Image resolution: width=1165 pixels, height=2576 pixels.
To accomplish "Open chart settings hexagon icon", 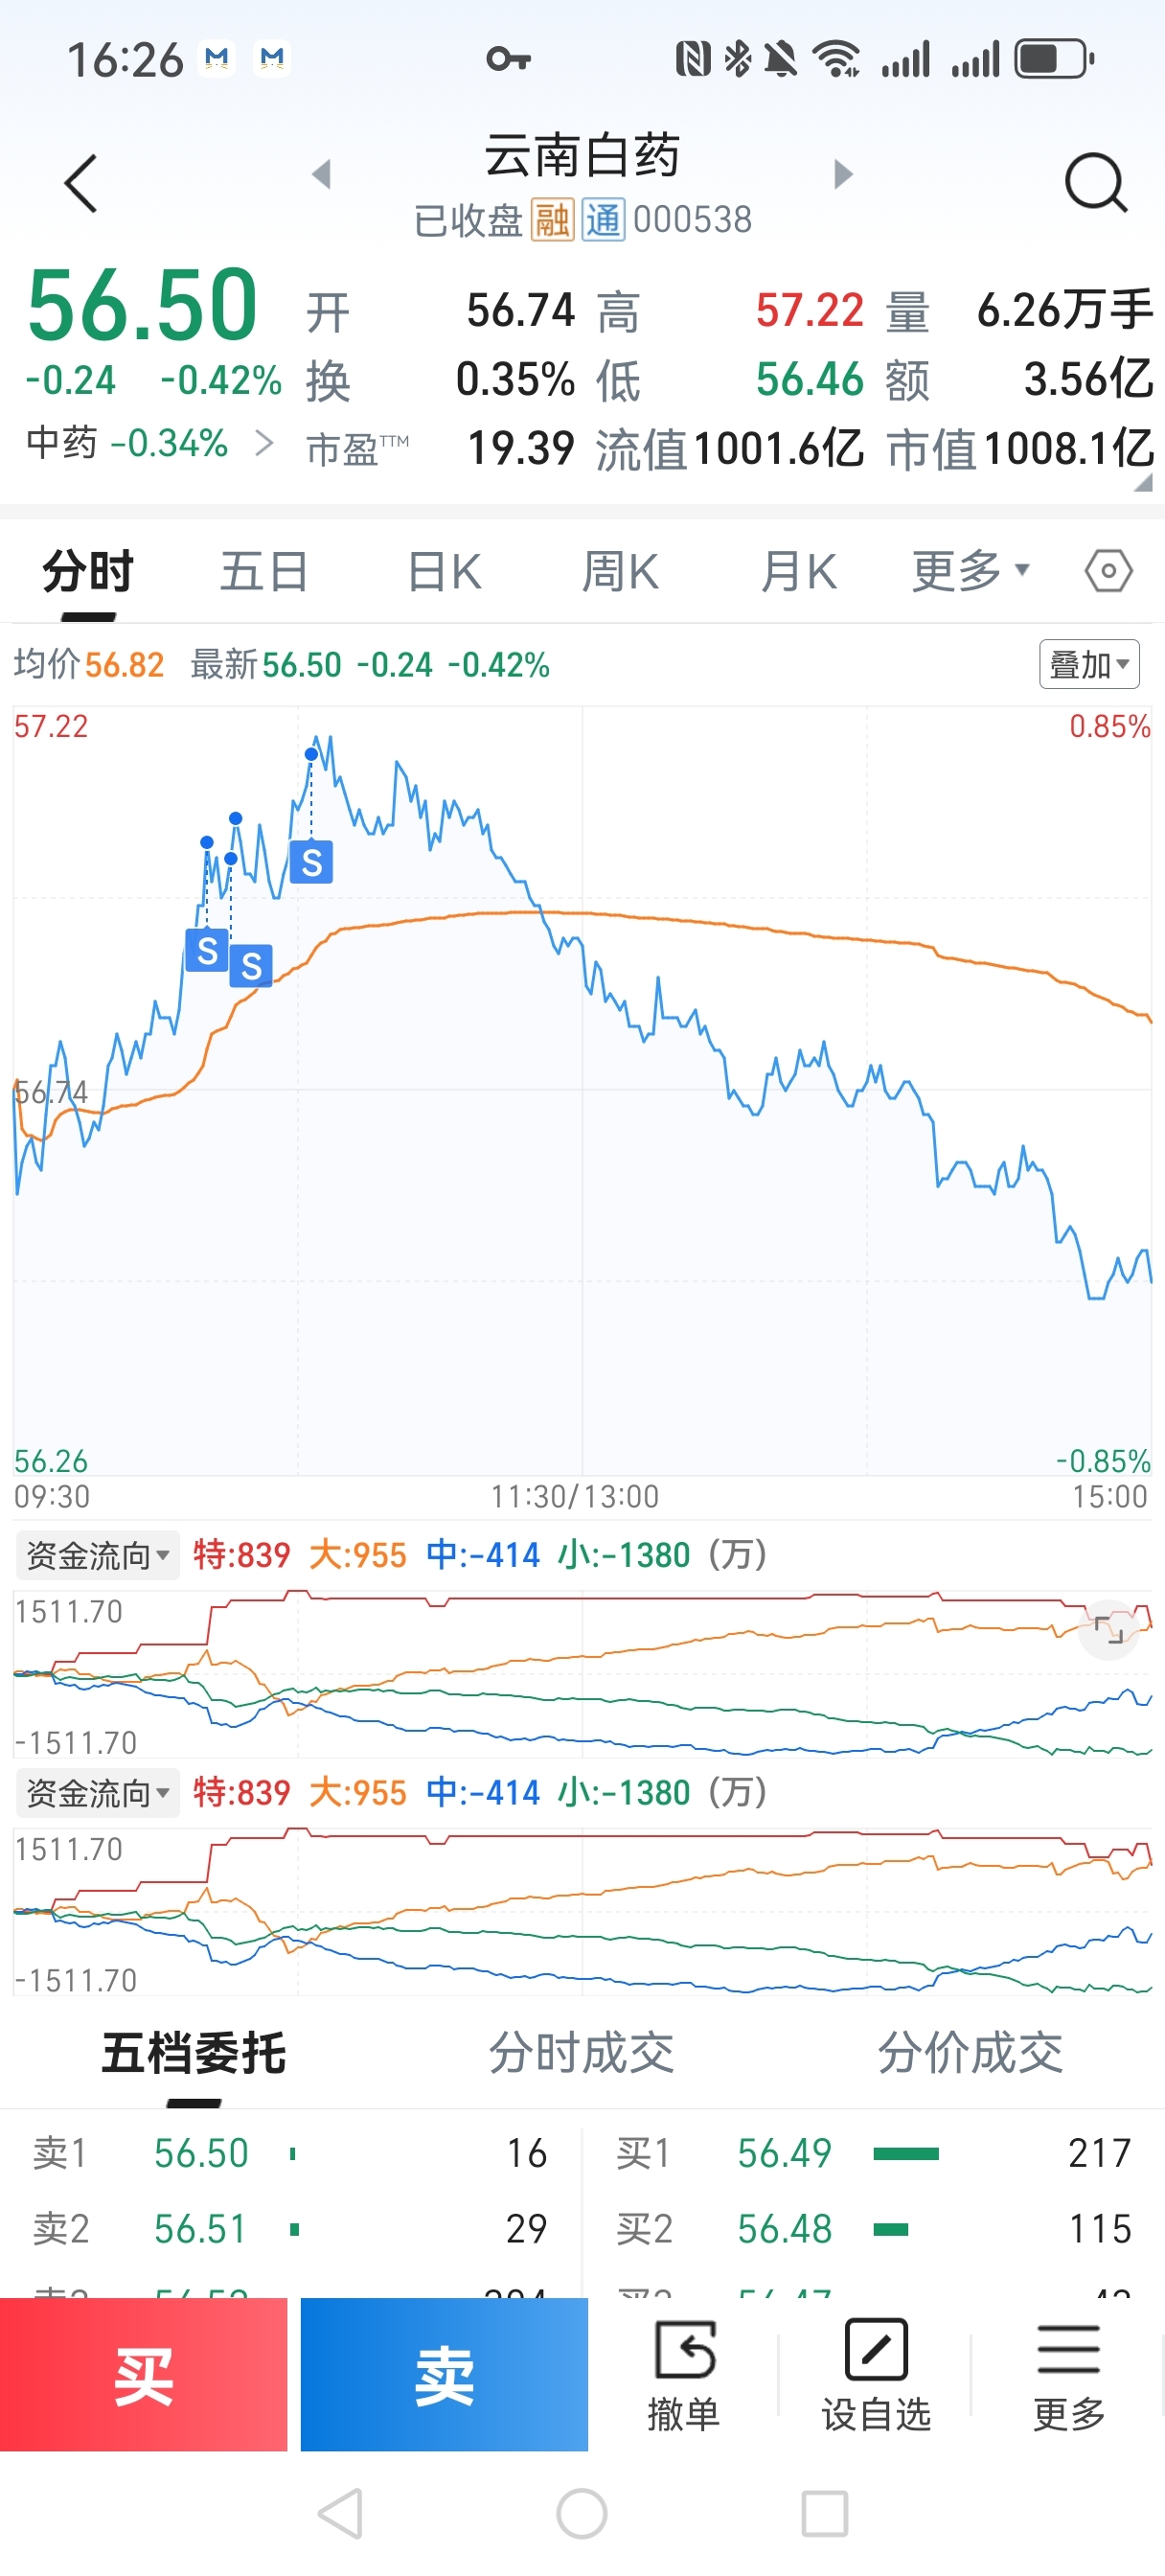I will click(x=1108, y=571).
